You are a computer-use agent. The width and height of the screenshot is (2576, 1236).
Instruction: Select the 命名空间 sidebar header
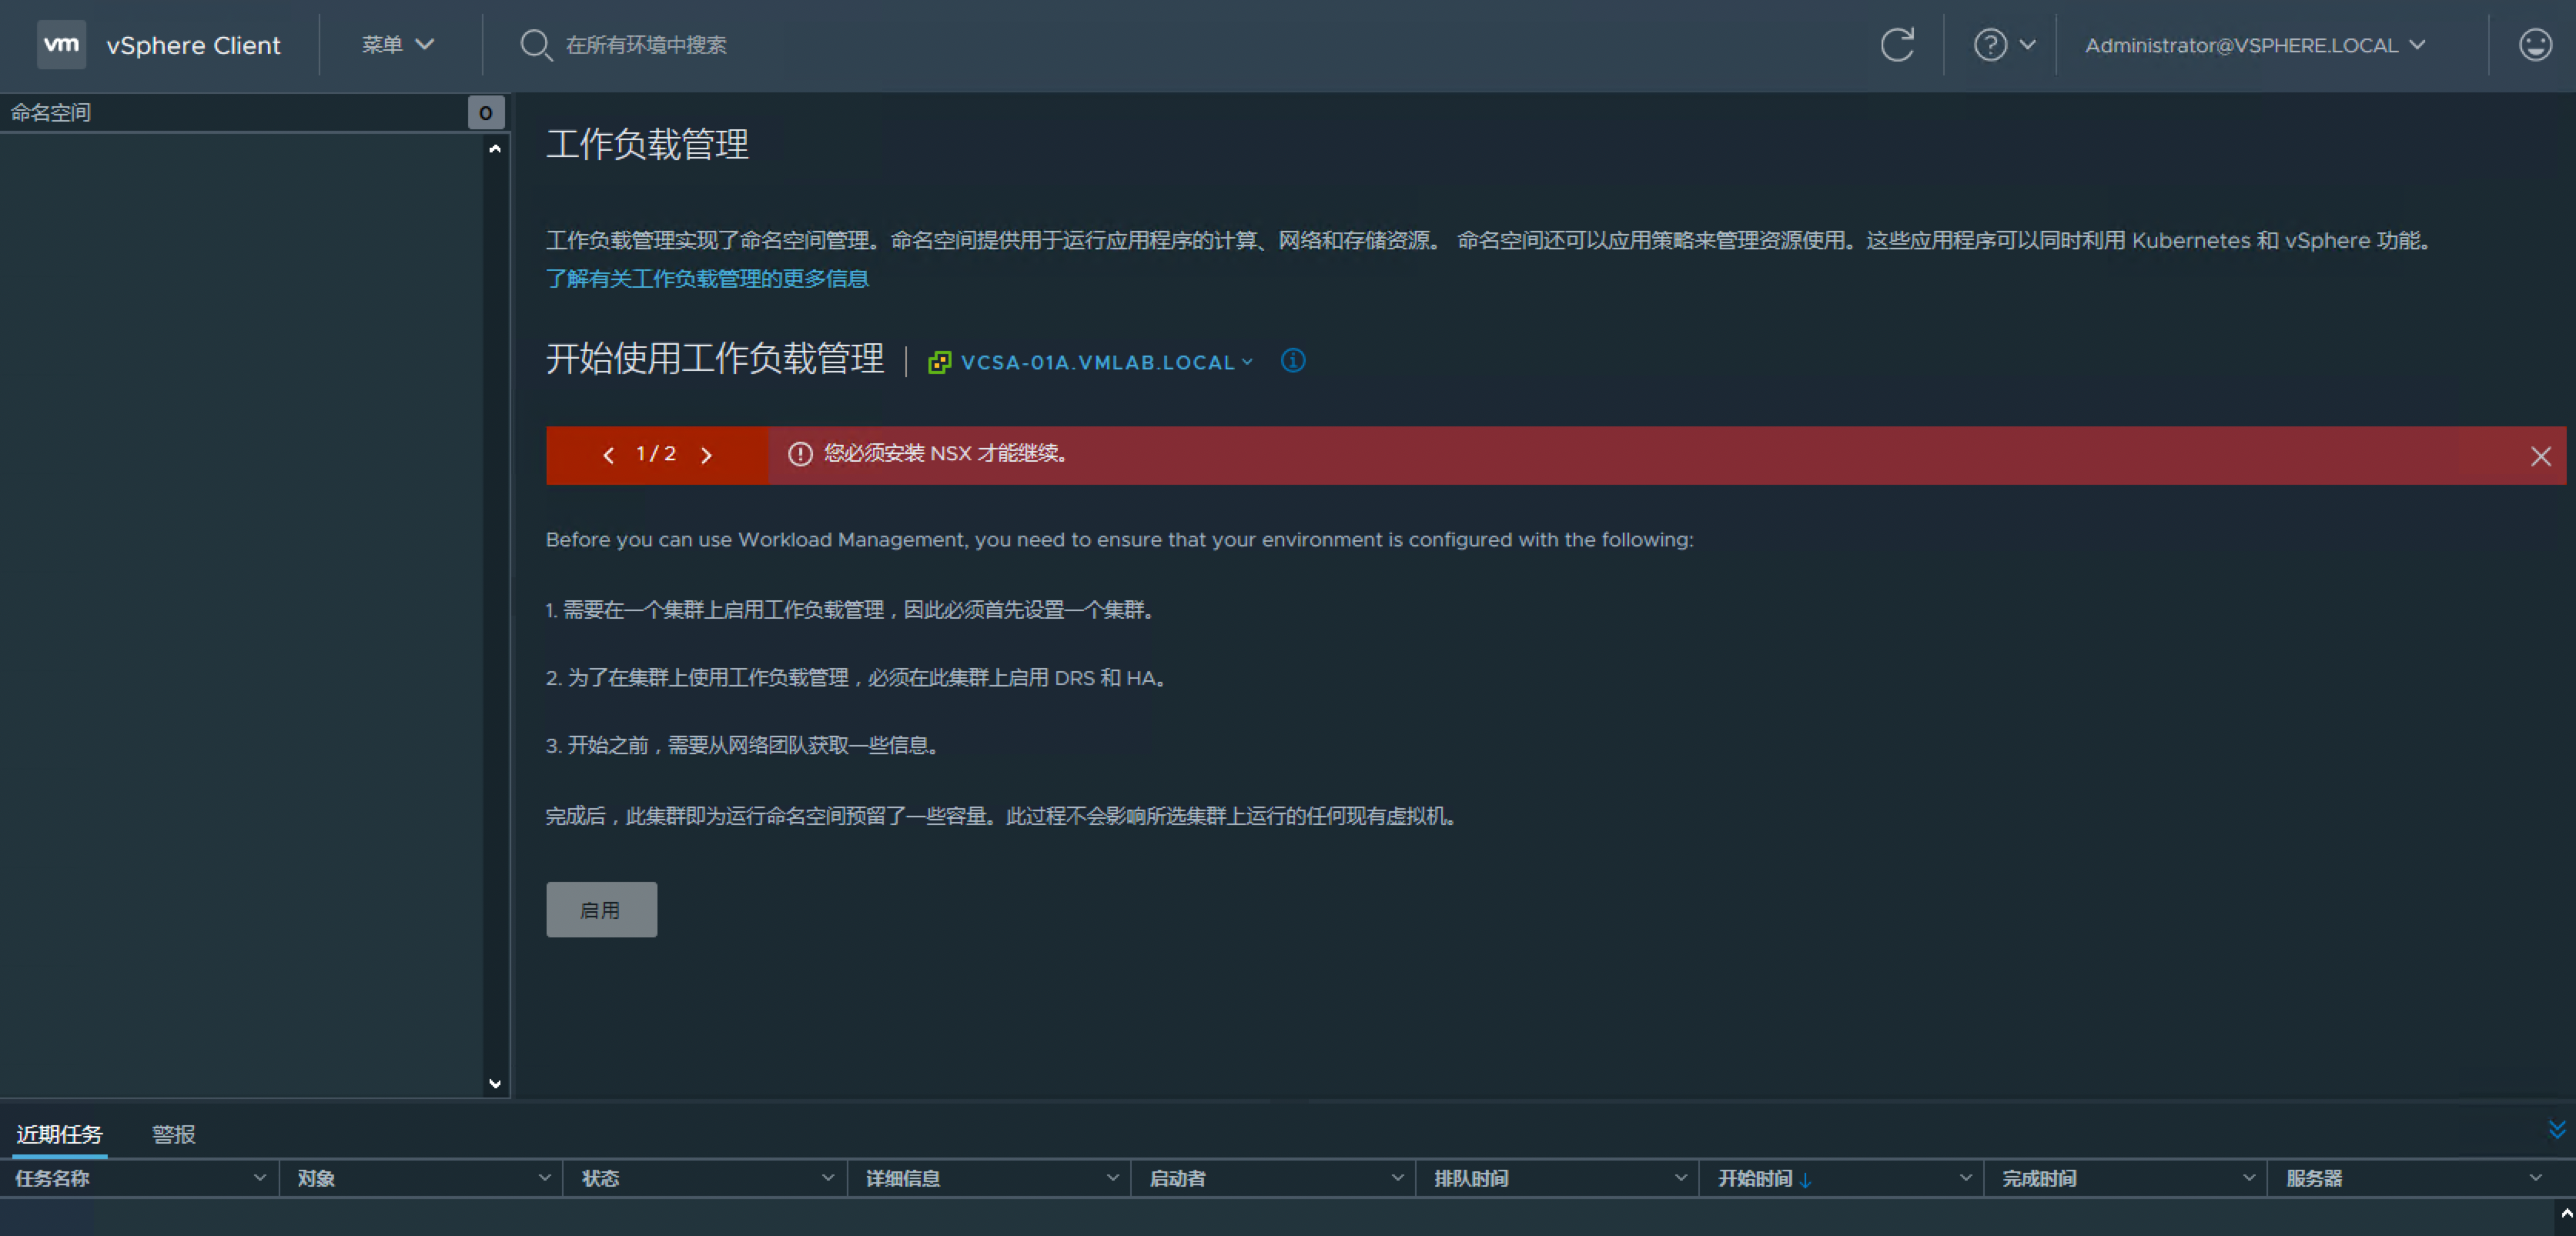50,112
